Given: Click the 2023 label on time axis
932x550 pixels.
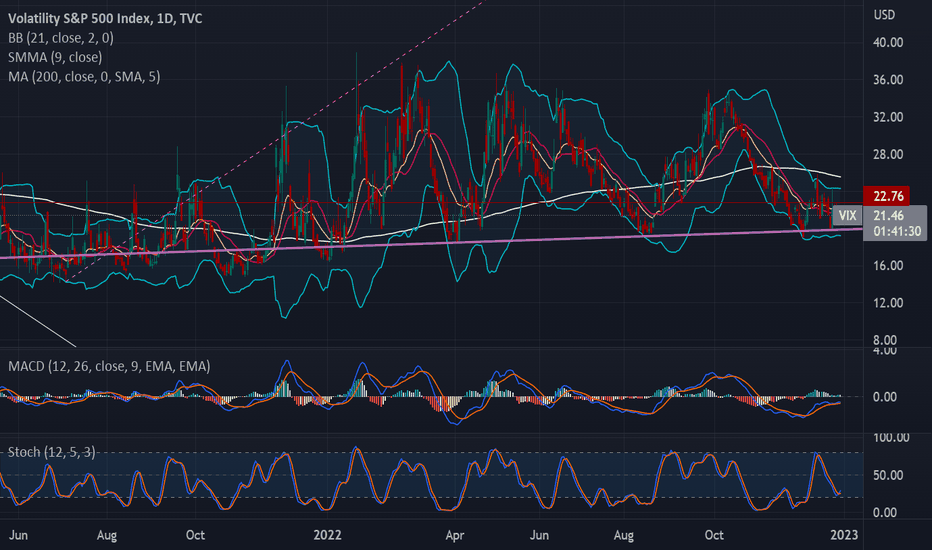Looking at the screenshot, I should pyautogui.click(x=844, y=535).
